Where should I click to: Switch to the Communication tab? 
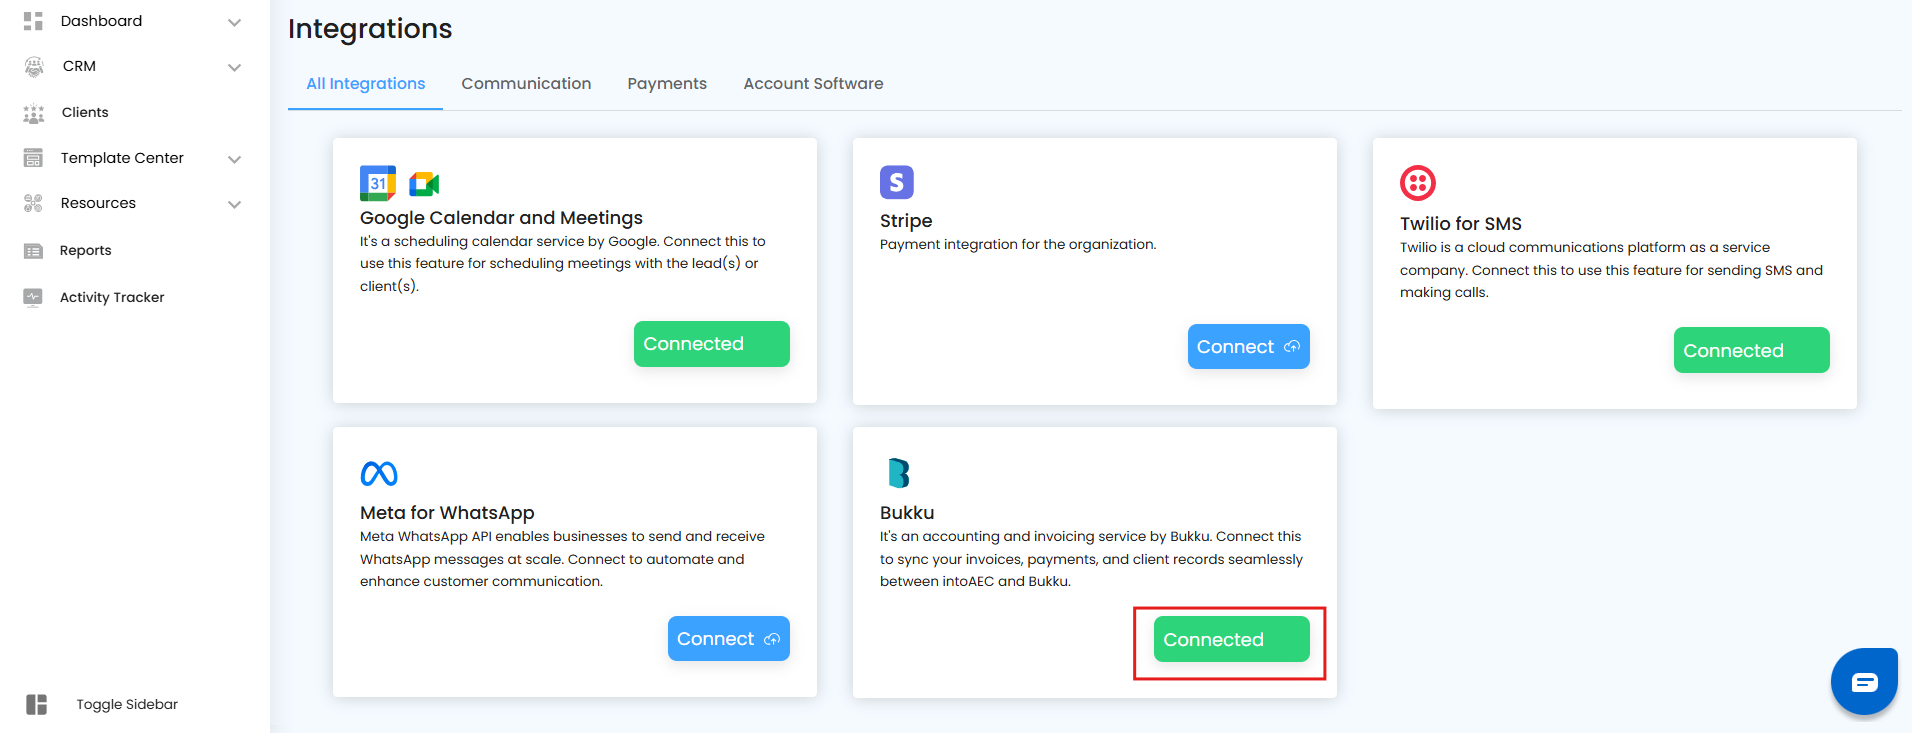click(526, 84)
